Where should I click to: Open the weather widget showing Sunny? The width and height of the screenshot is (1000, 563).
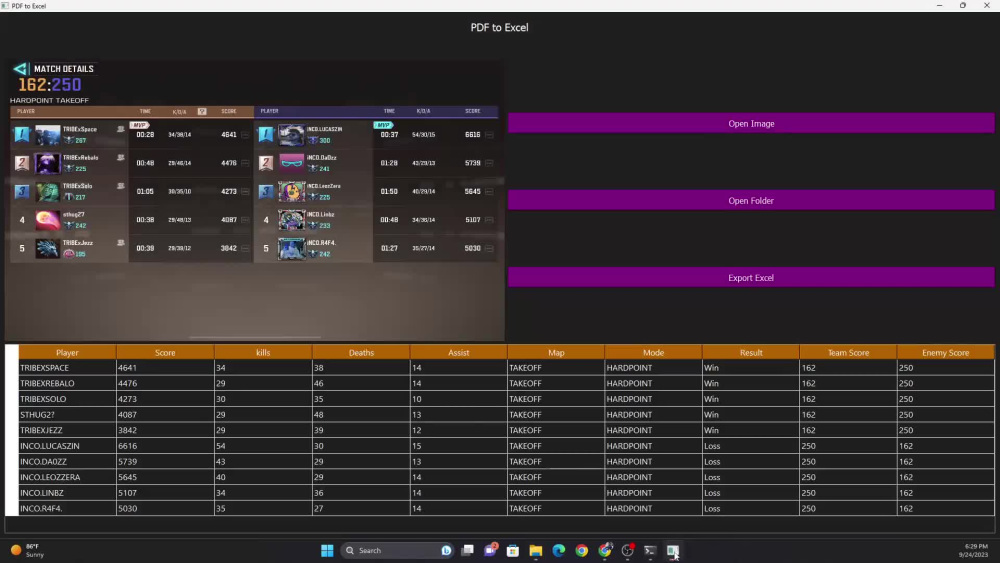click(x=27, y=550)
